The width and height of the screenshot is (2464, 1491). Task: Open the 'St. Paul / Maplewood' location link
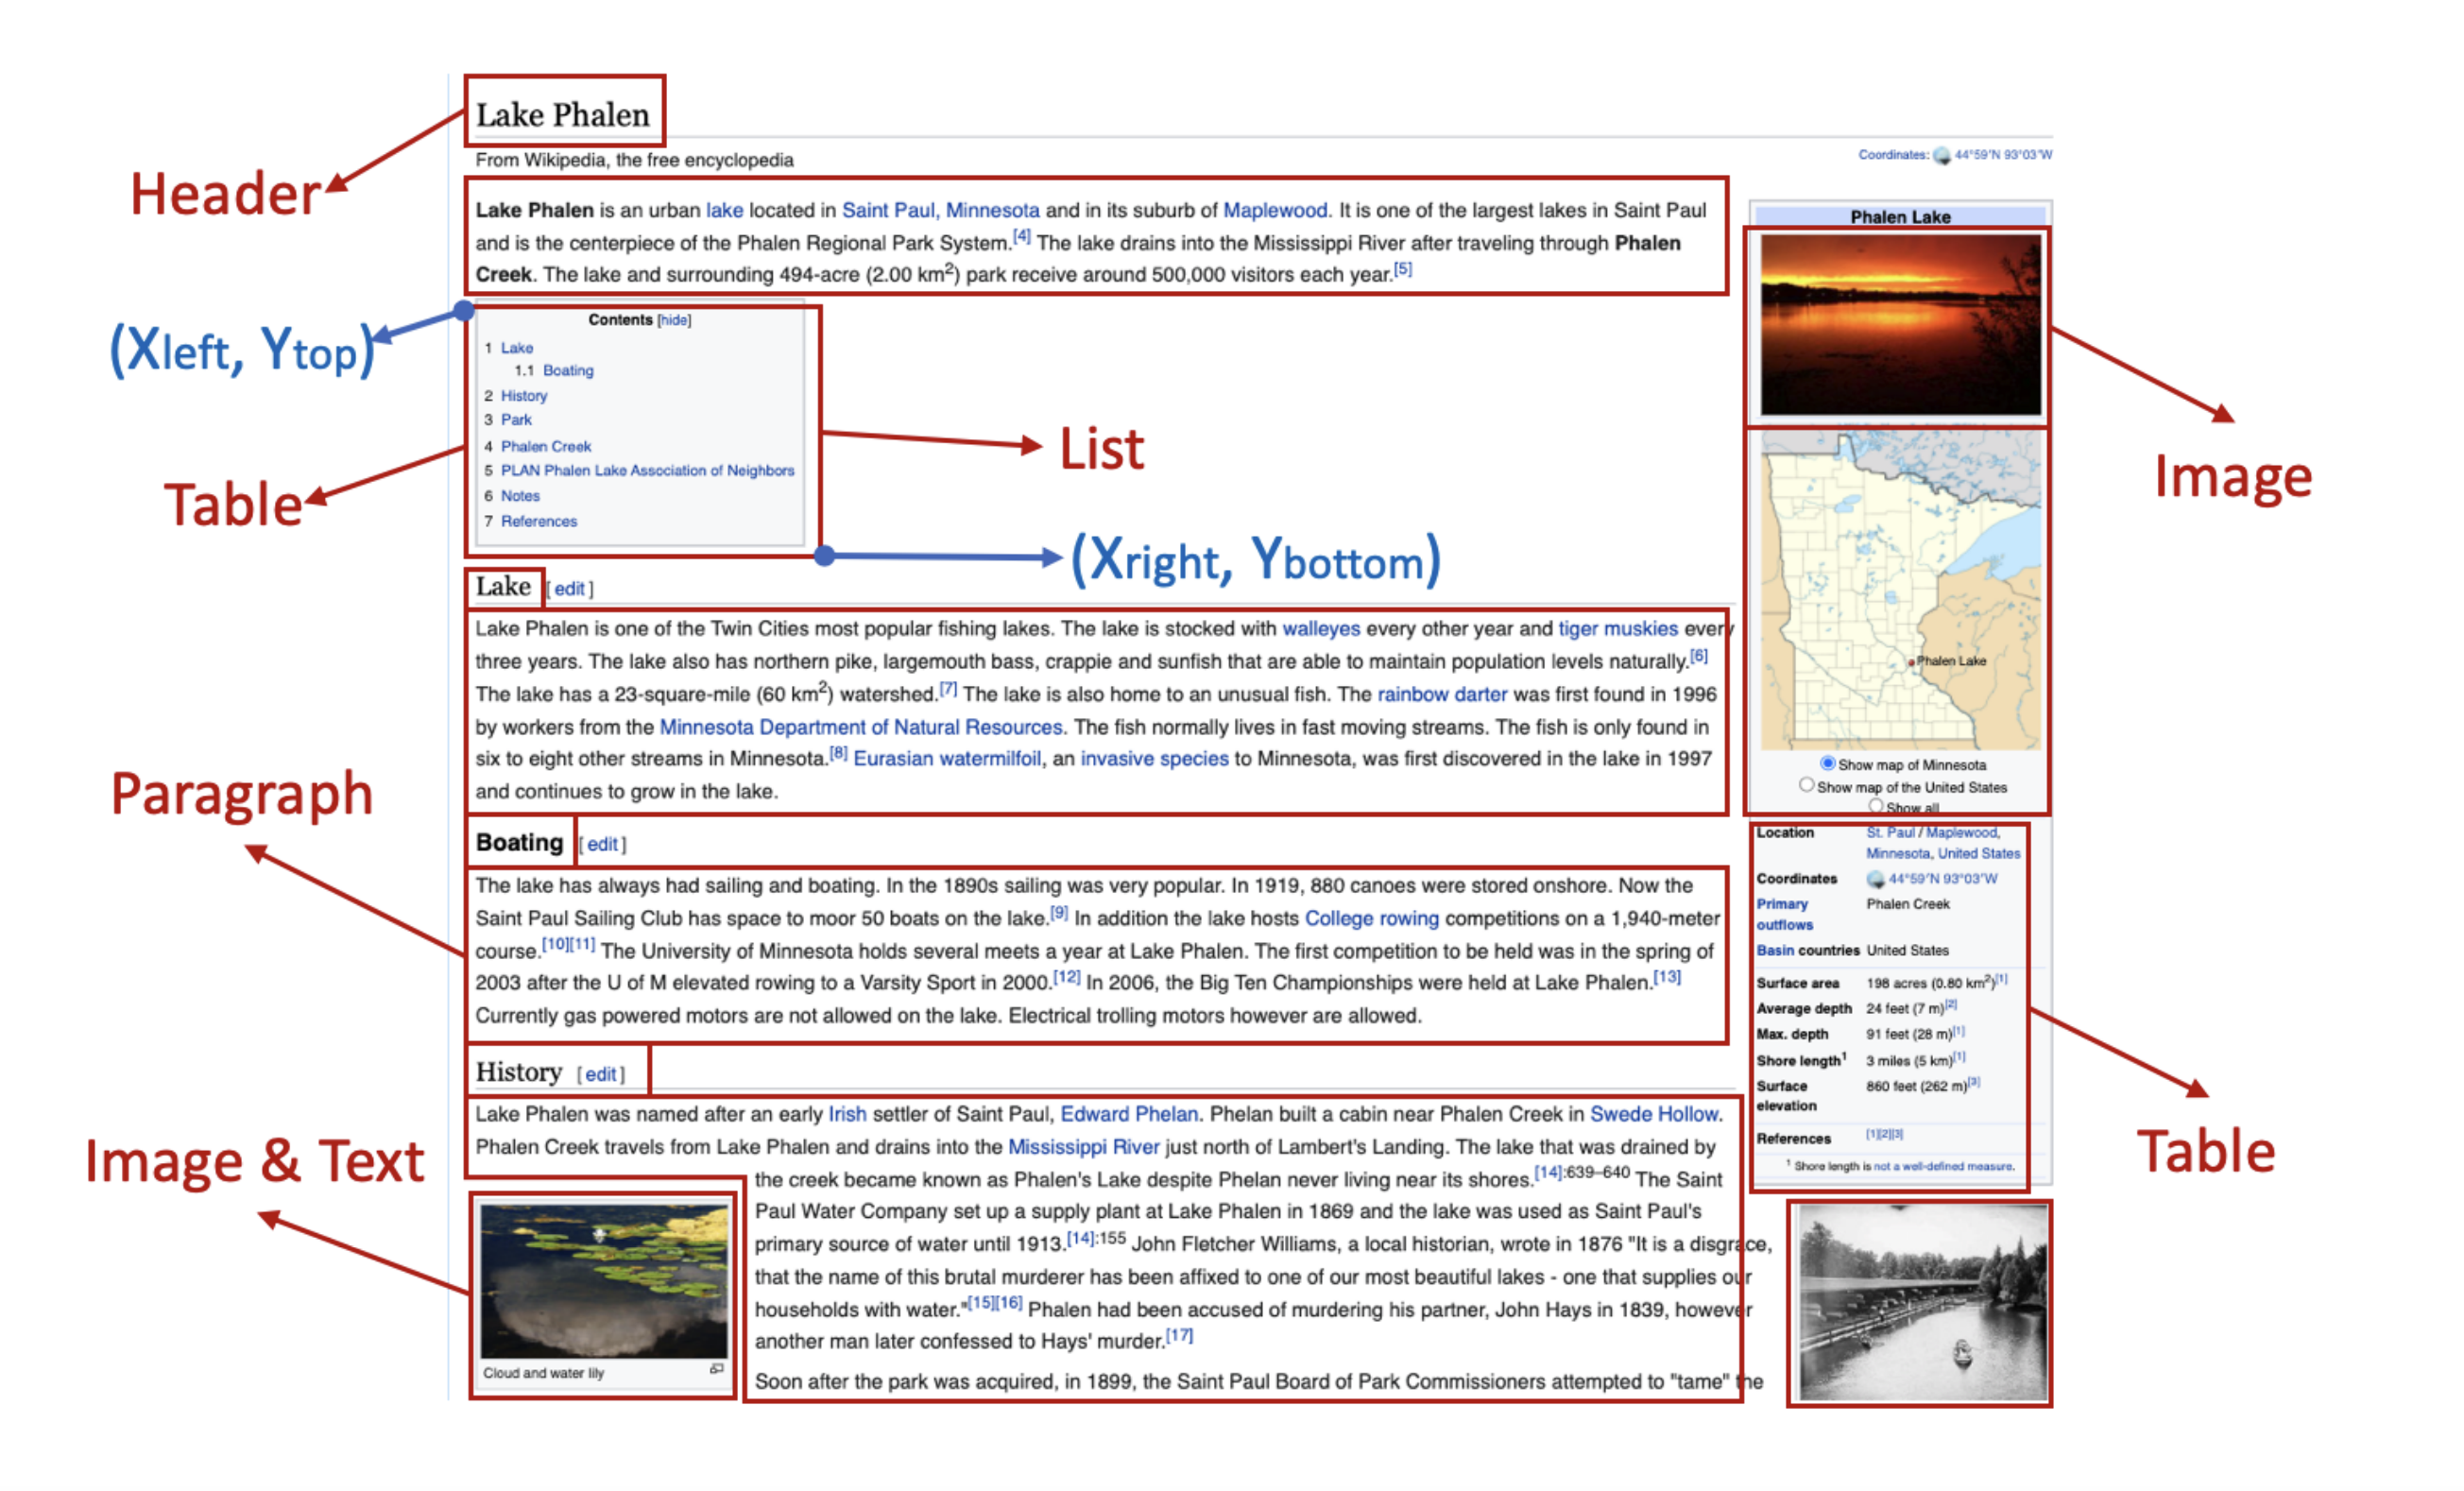point(1931,832)
